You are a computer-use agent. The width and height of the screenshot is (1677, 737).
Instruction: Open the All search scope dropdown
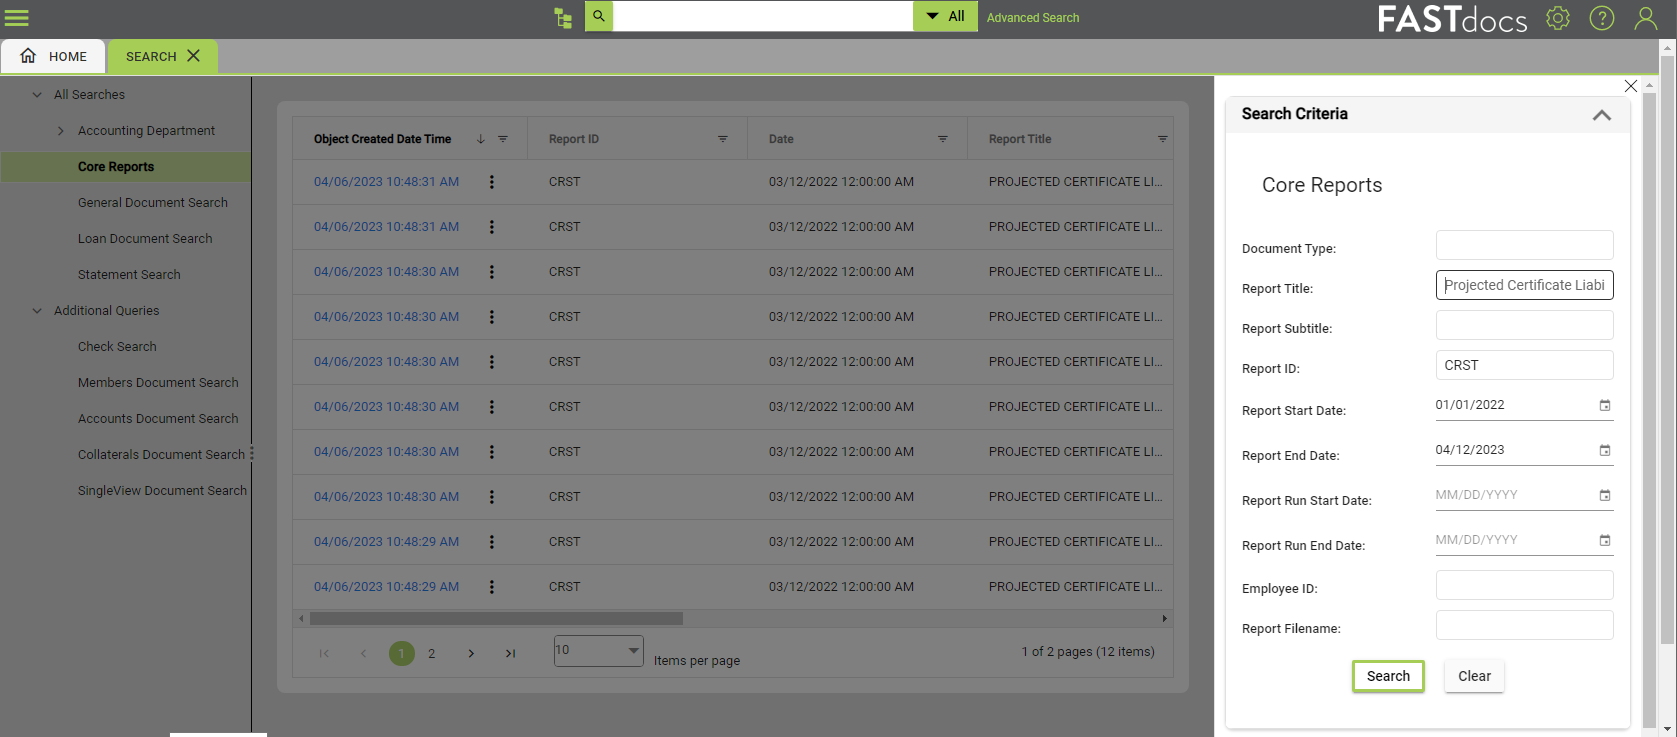click(945, 16)
